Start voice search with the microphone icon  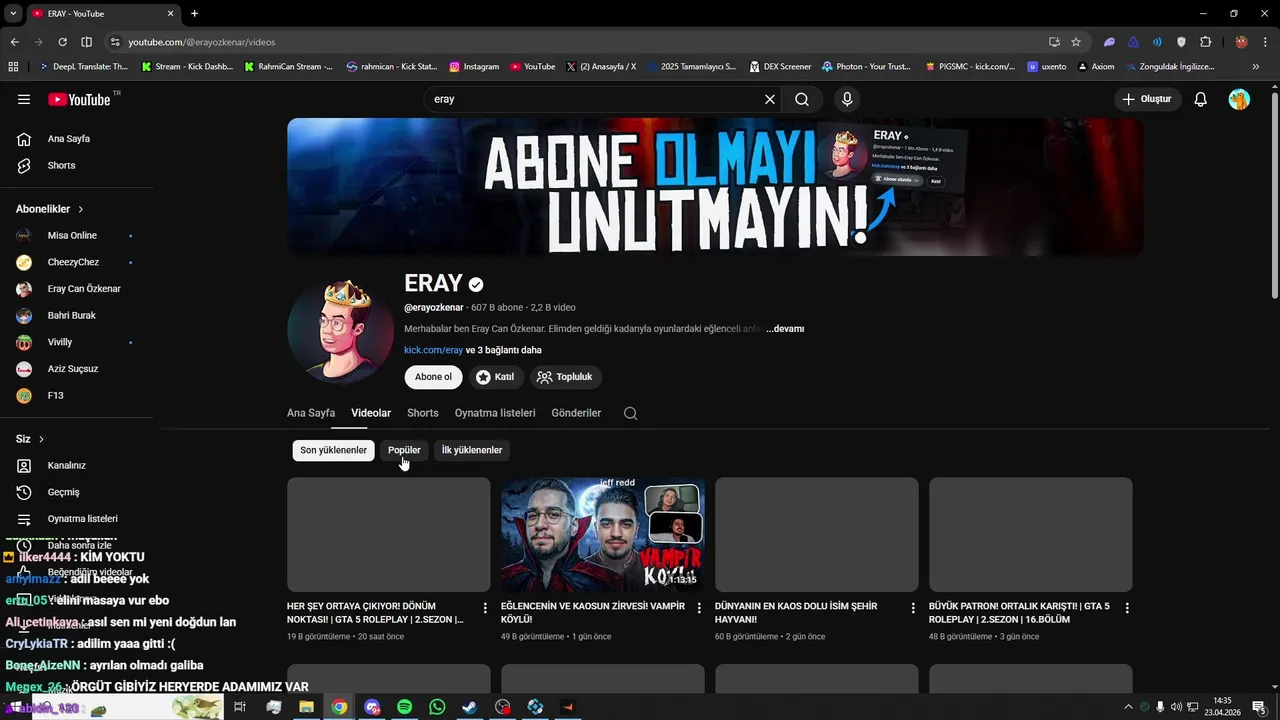tap(847, 99)
